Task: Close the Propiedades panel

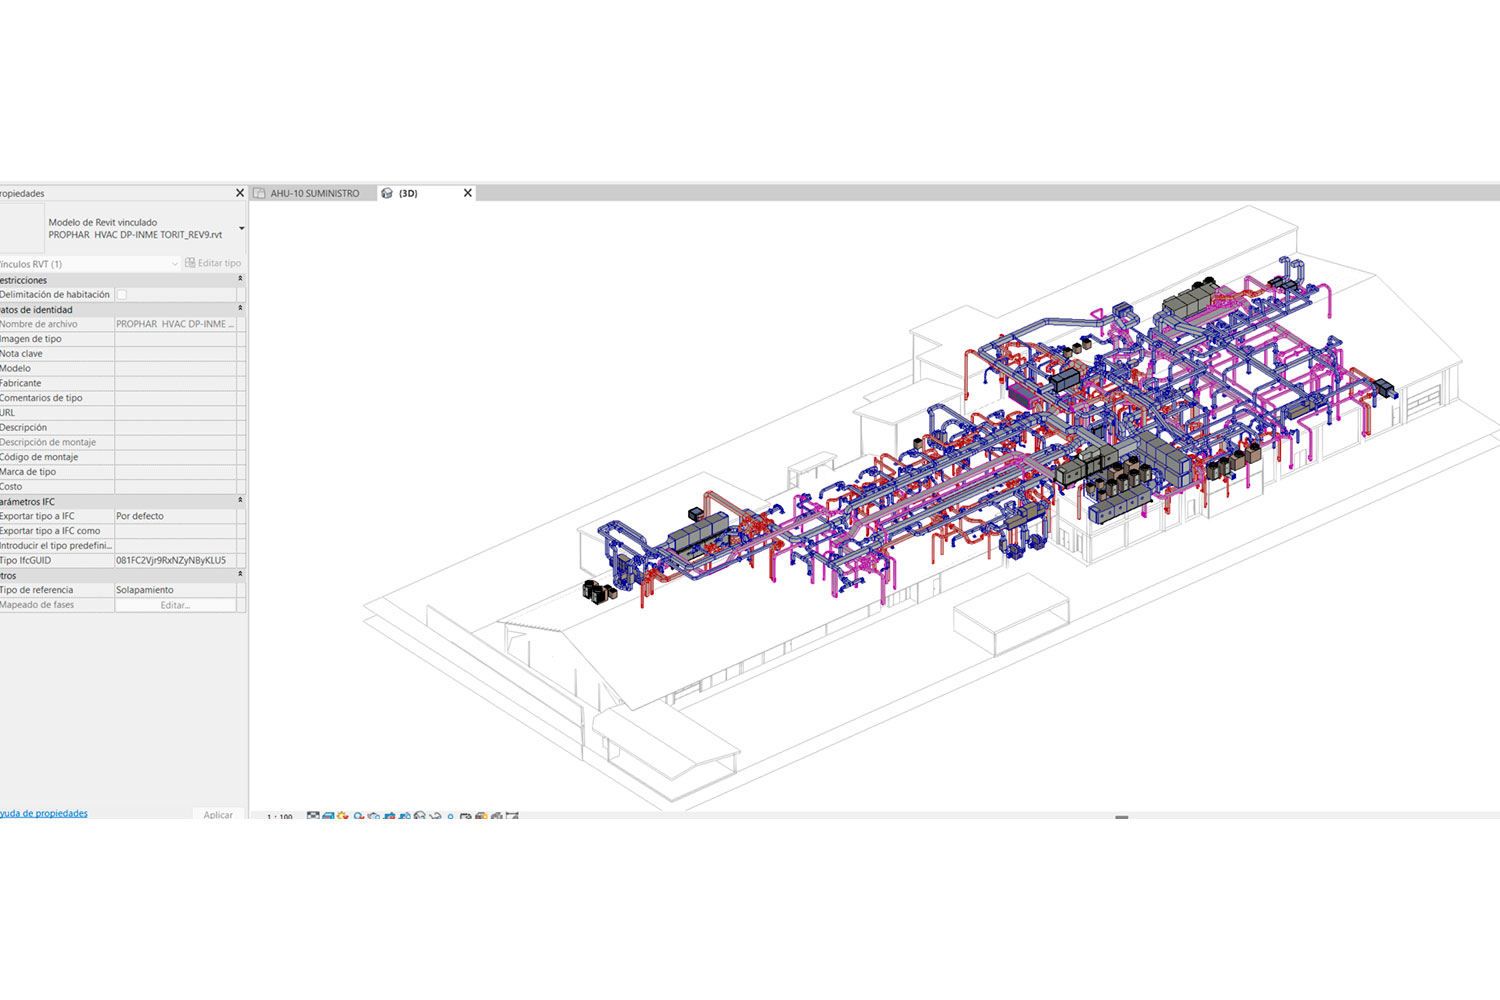Action: point(240,193)
